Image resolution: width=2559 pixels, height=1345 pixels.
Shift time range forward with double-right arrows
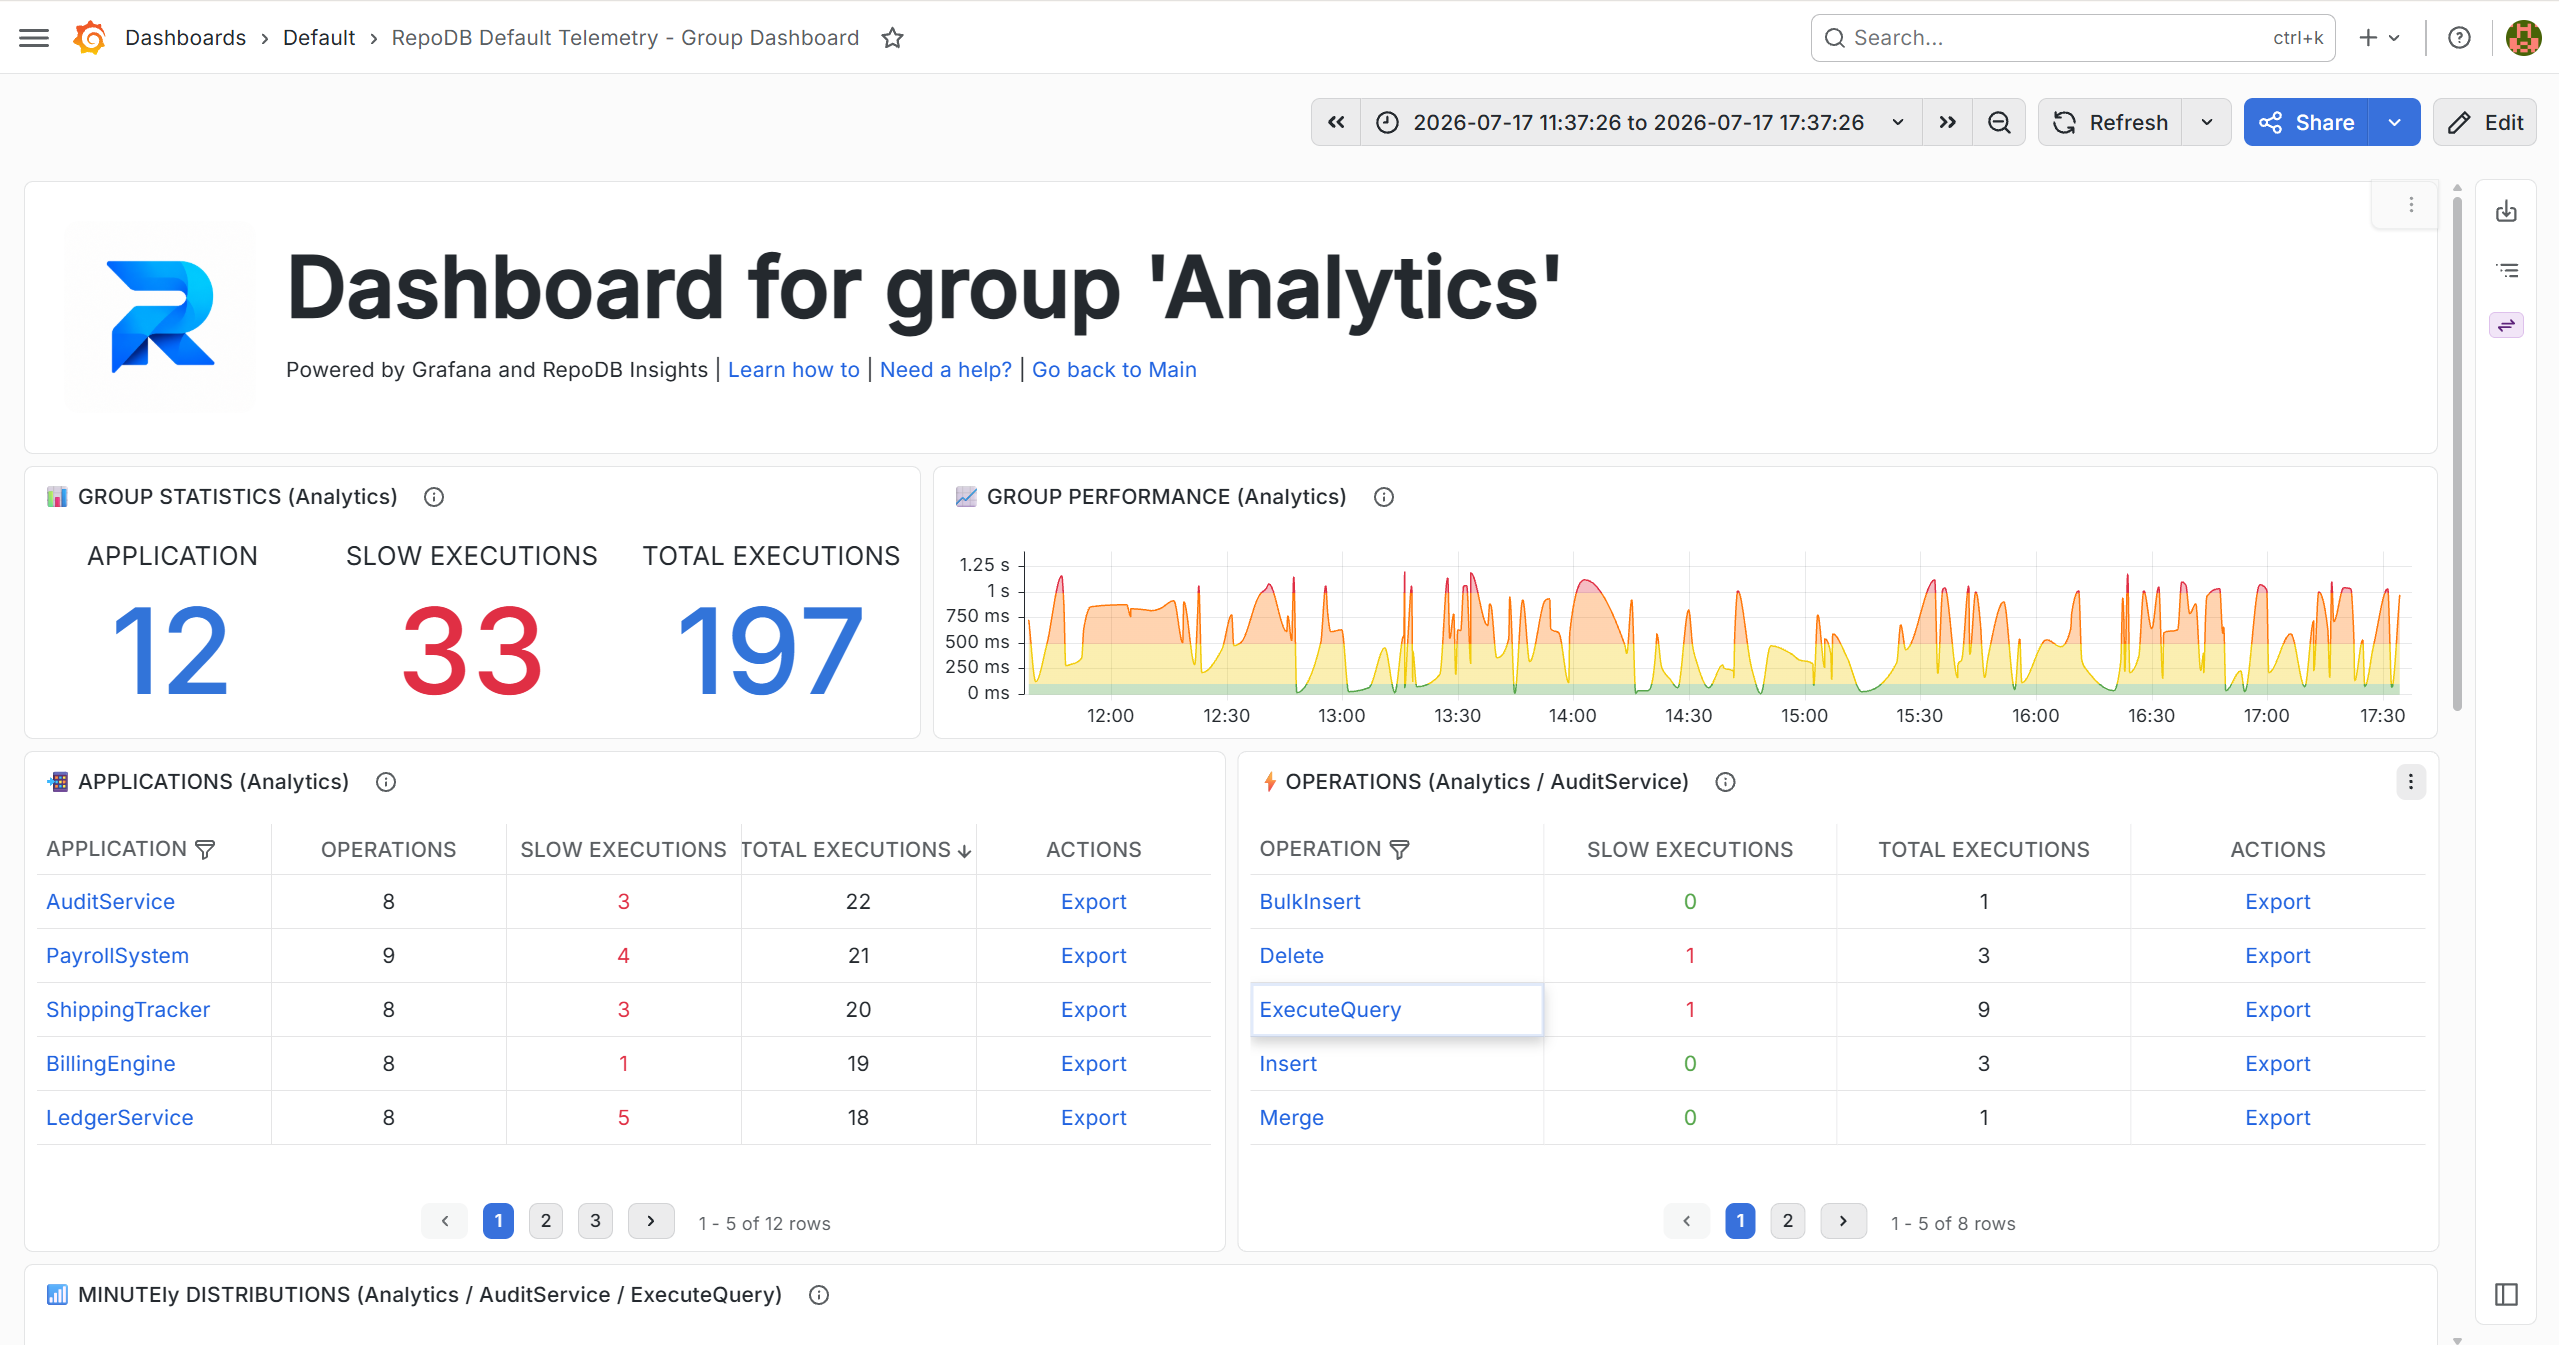[1947, 122]
